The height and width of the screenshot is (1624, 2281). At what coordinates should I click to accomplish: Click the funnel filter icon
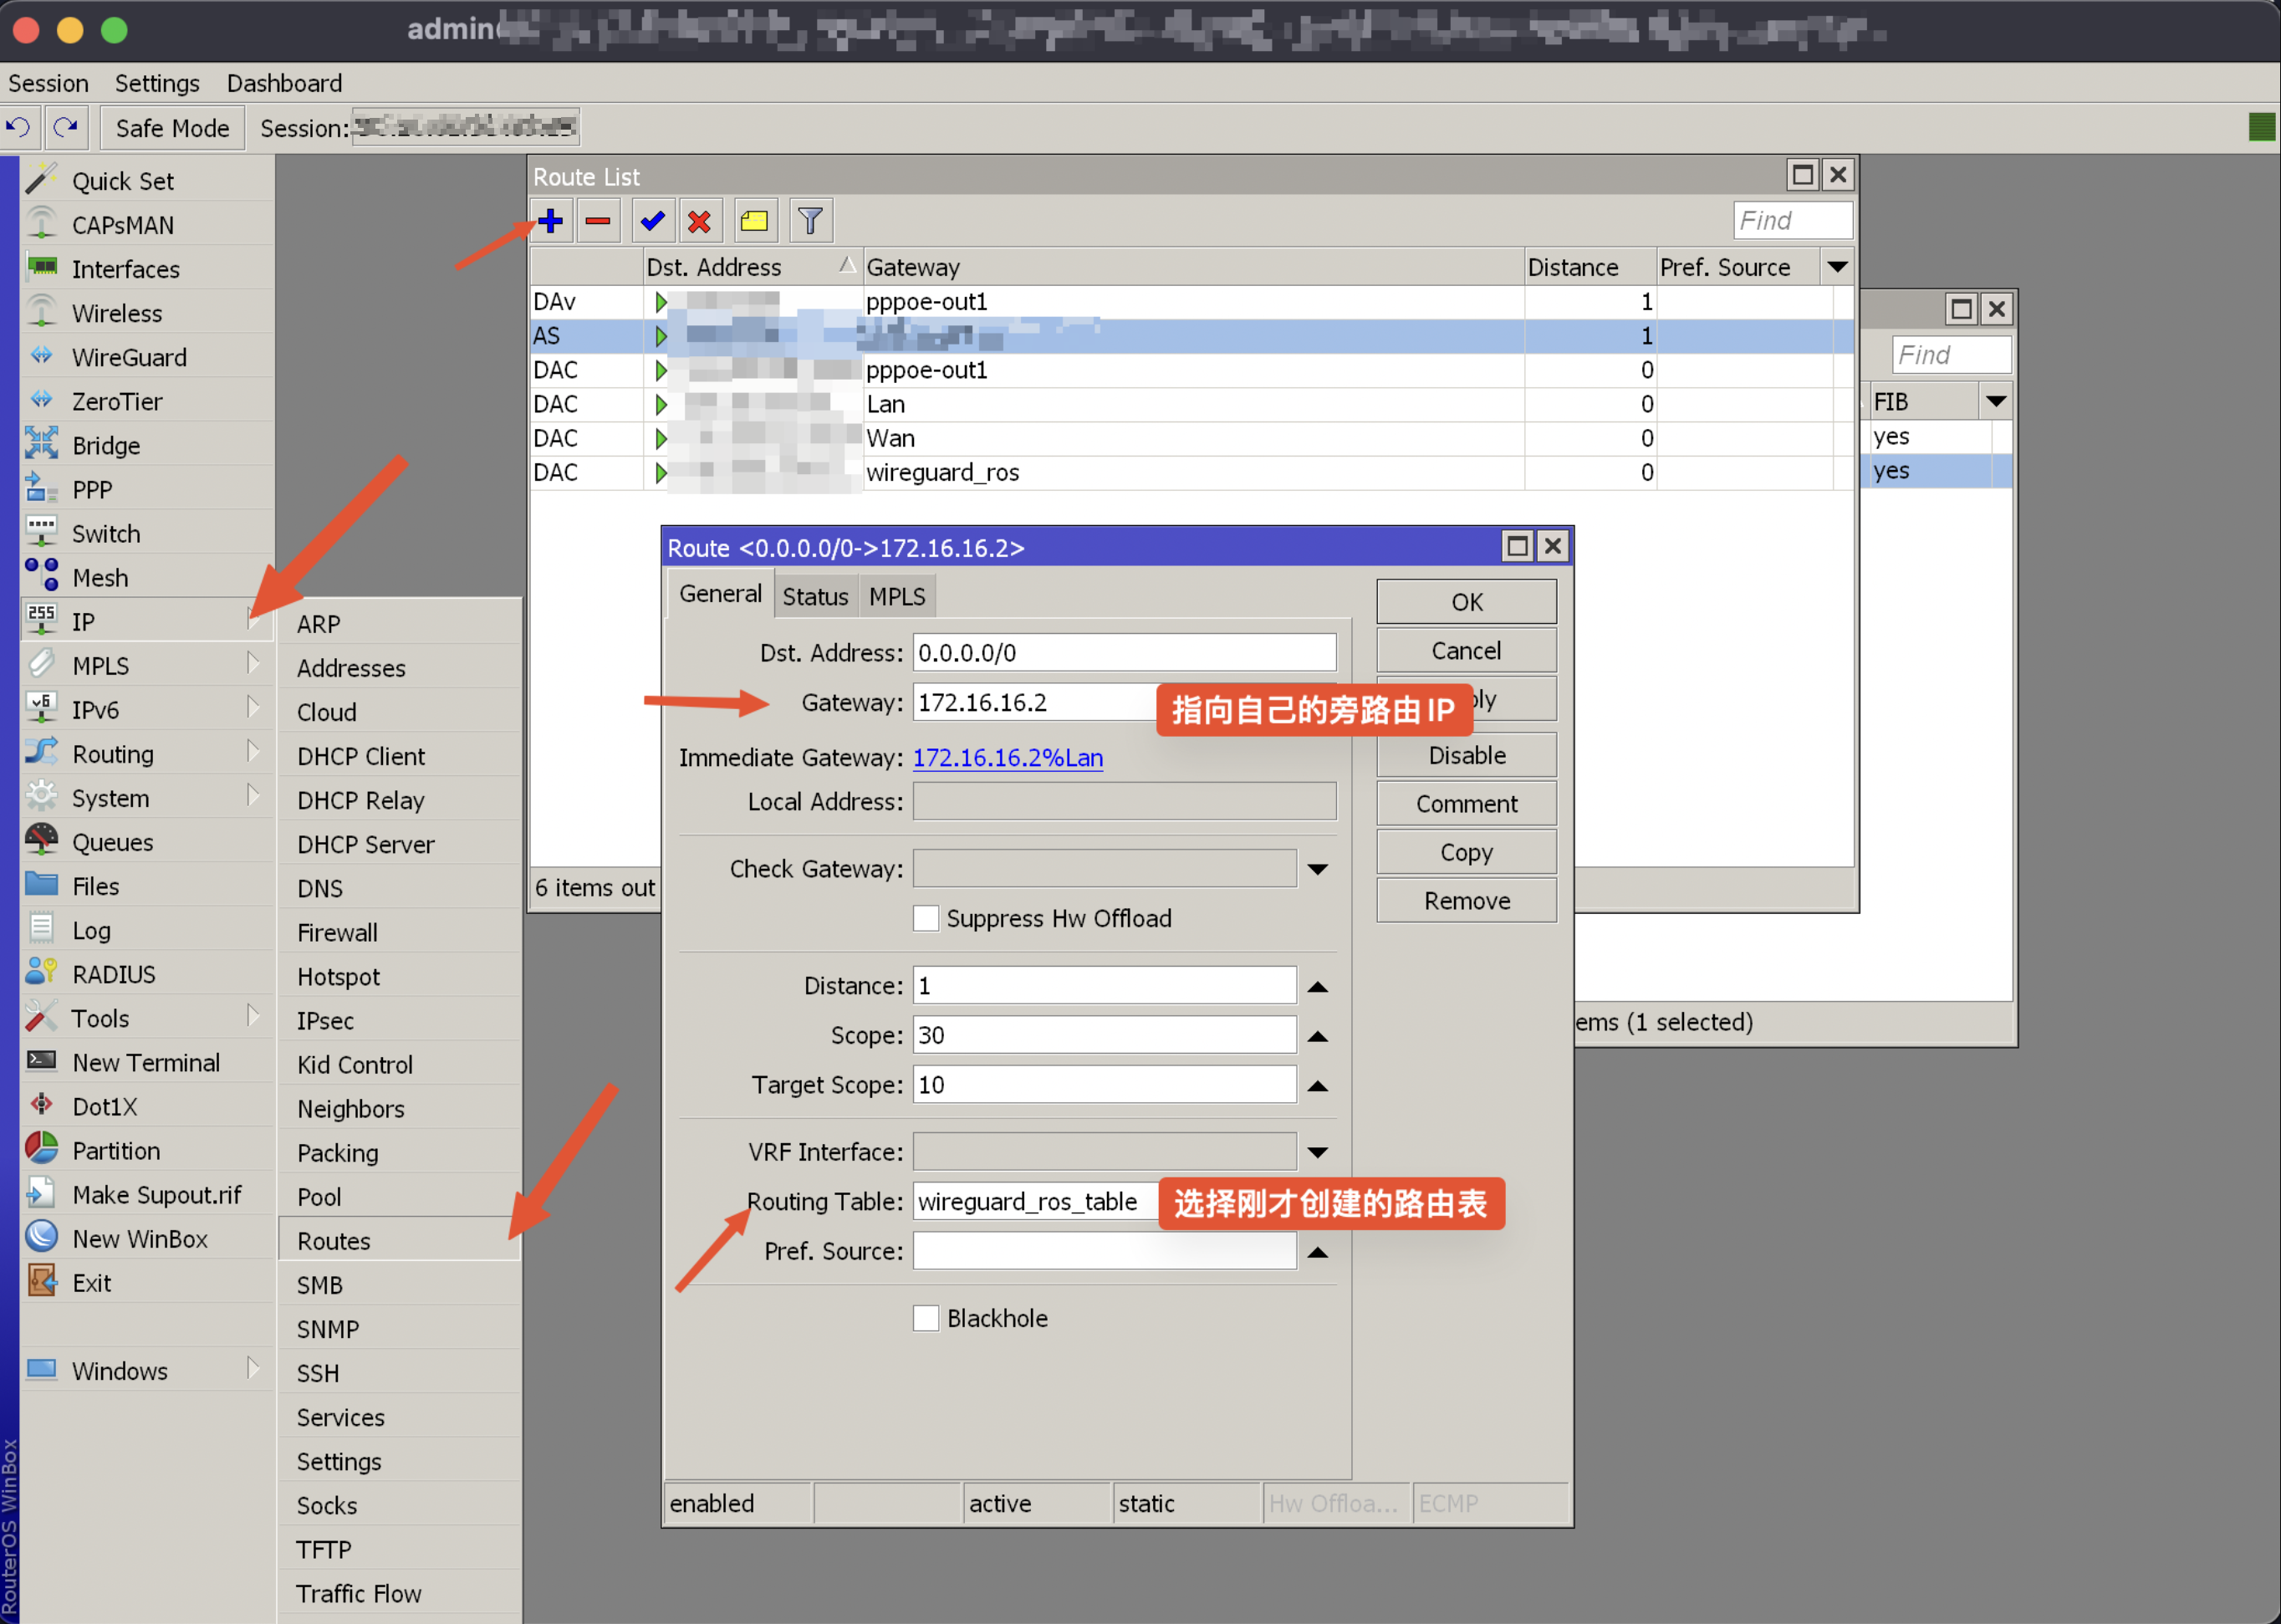point(810,221)
